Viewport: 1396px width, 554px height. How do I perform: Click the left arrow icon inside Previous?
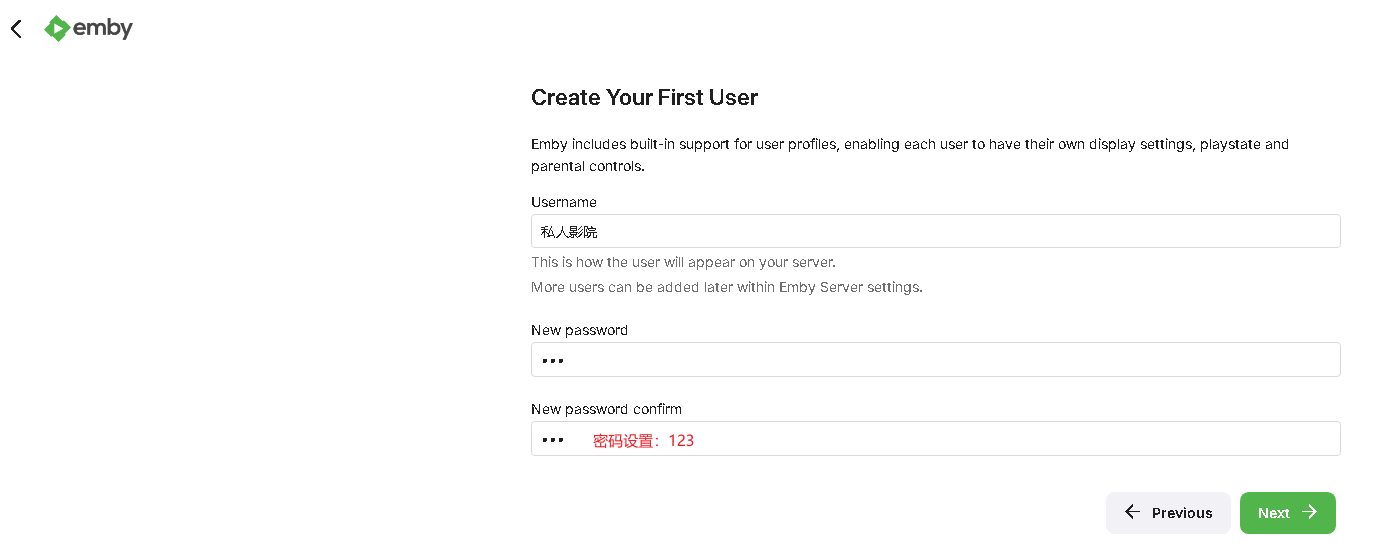pyautogui.click(x=1132, y=512)
